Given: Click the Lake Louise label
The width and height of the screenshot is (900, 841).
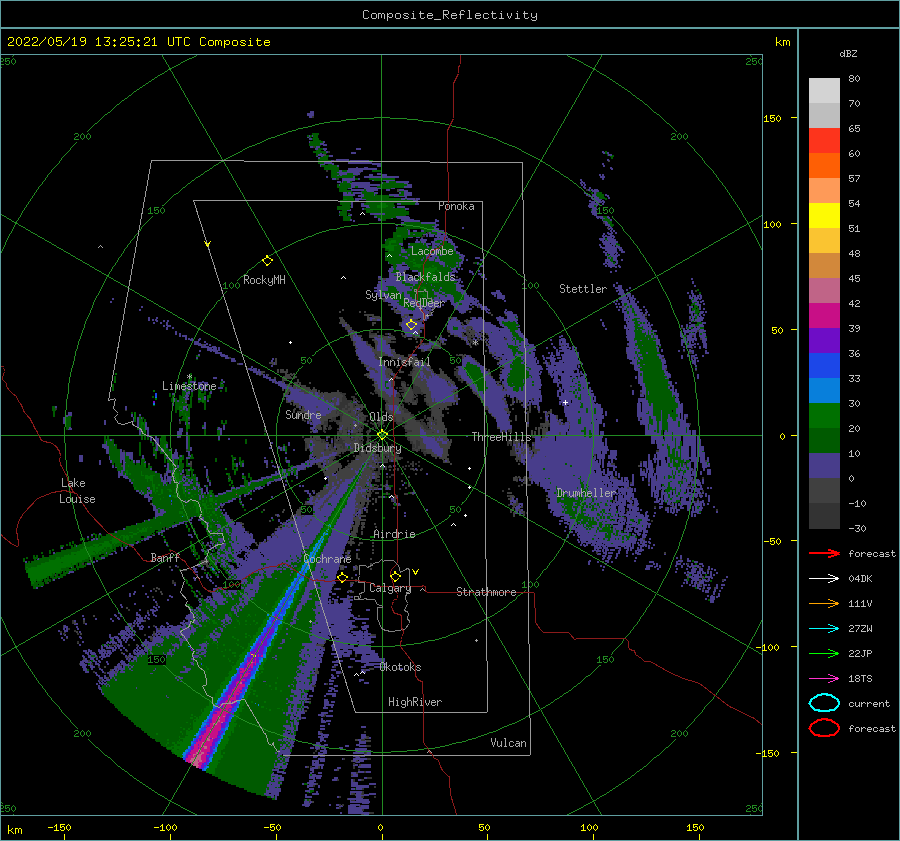Looking at the screenshot, I should [x=77, y=491].
